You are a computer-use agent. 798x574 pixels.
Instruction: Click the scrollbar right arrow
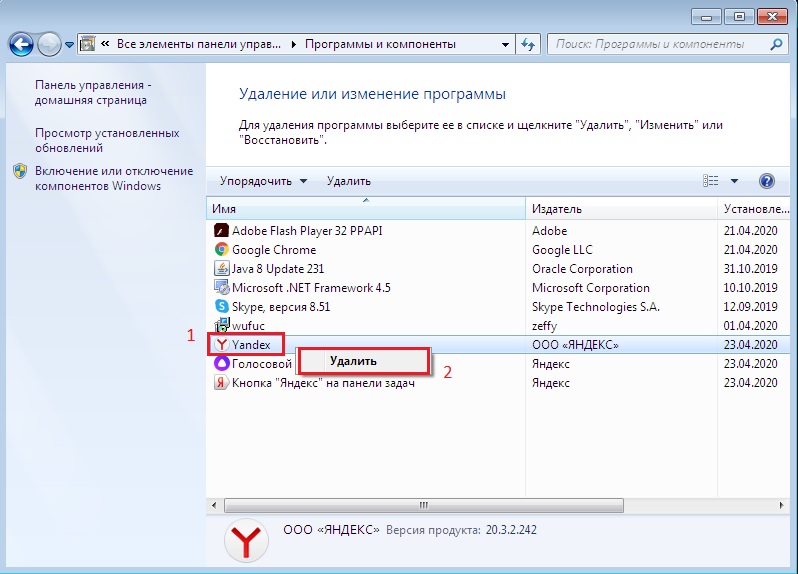(782, 505)
